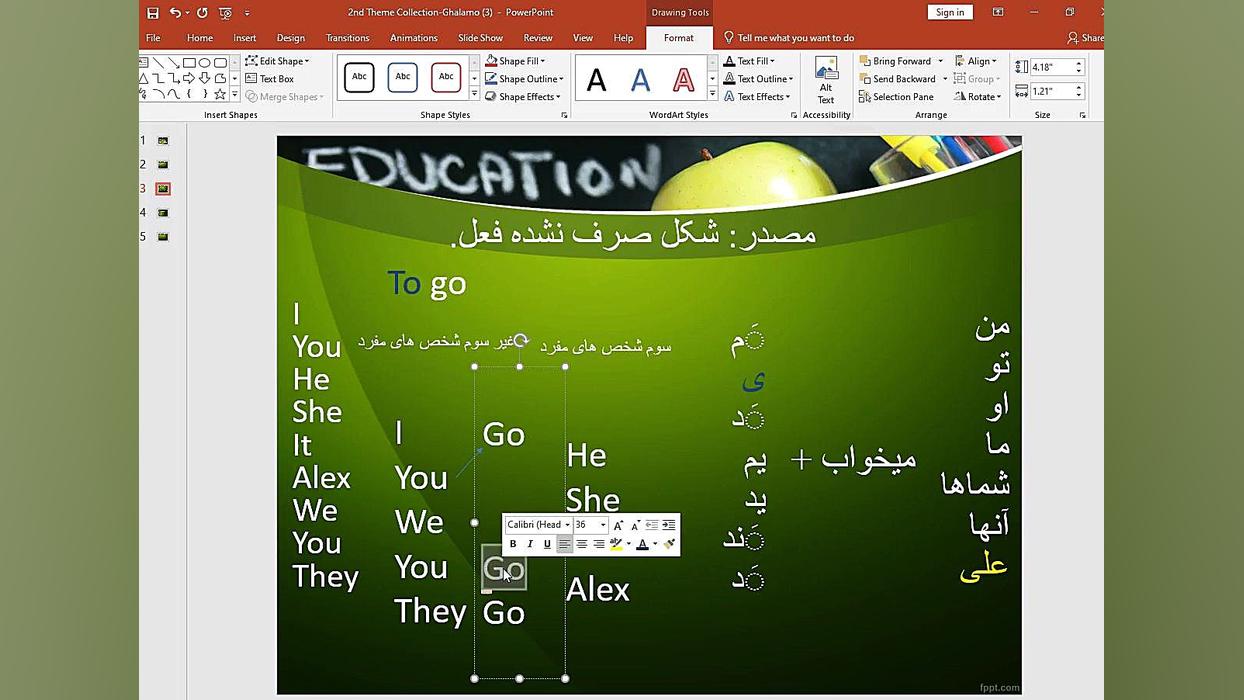Toggle Align Right in the mini toolbar
Viewport: 1244px width, 700px height.
click(598, 544)
